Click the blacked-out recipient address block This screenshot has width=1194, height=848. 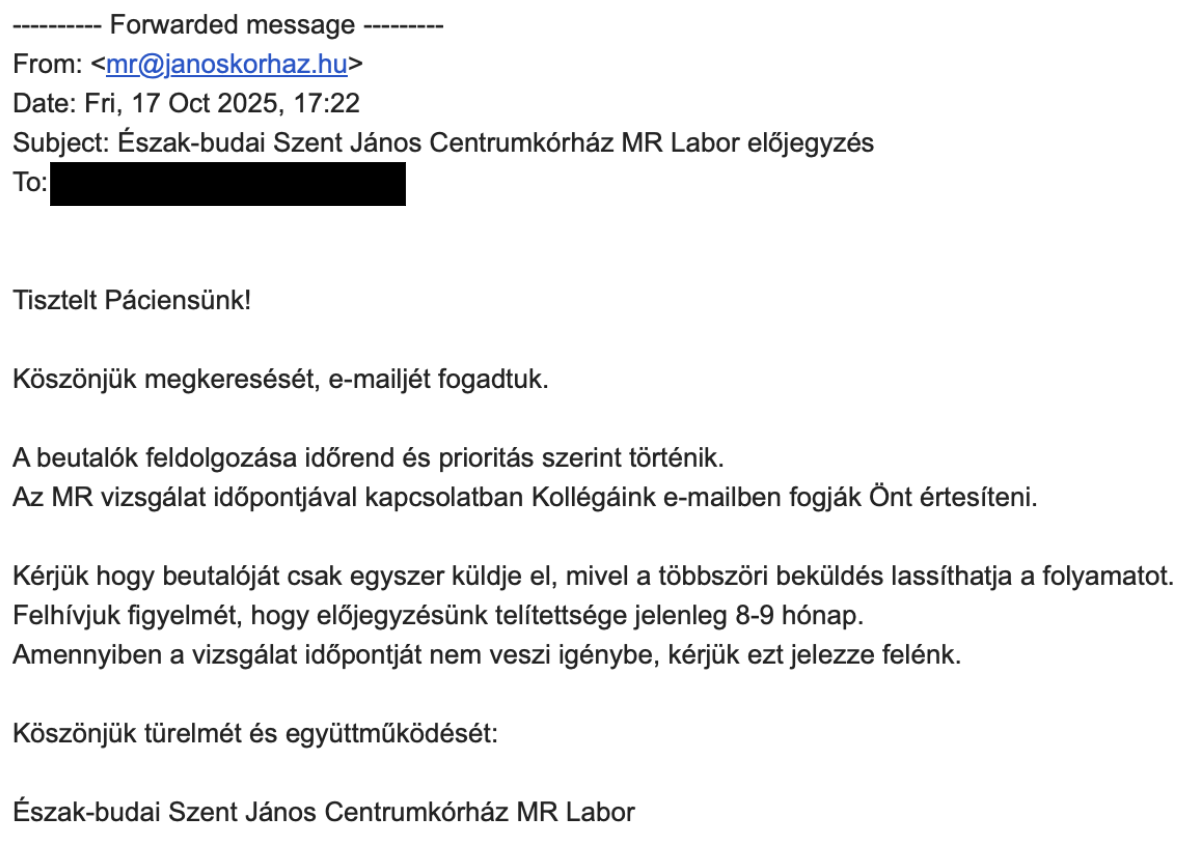click(x=228, y=183)
